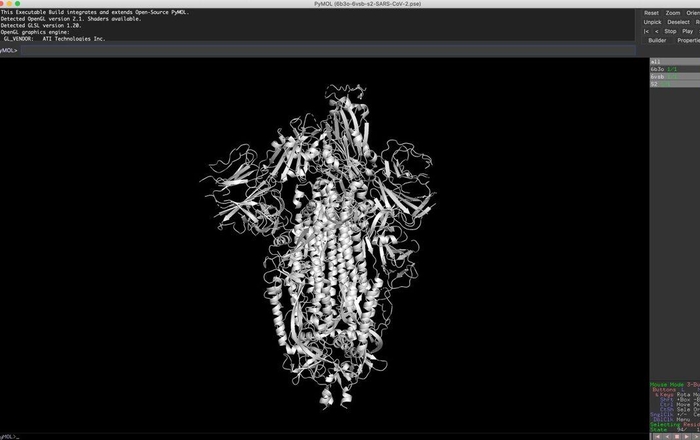Screen dimensions: 700x440
Task: Rewind to first frame in top controls
Action: pos(646,31)
